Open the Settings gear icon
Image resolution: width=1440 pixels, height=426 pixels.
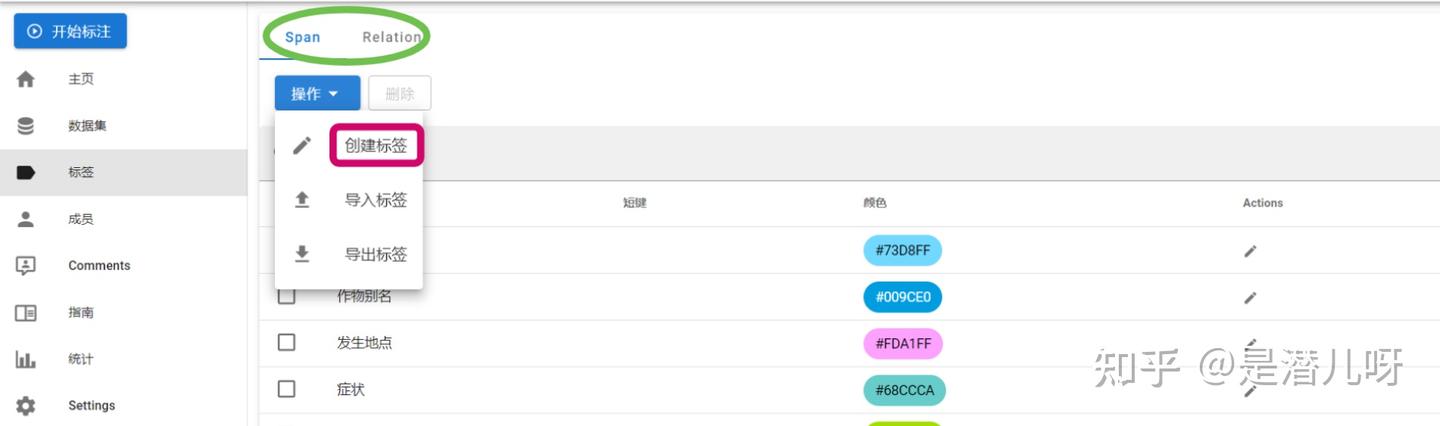[x=26, y=405]
